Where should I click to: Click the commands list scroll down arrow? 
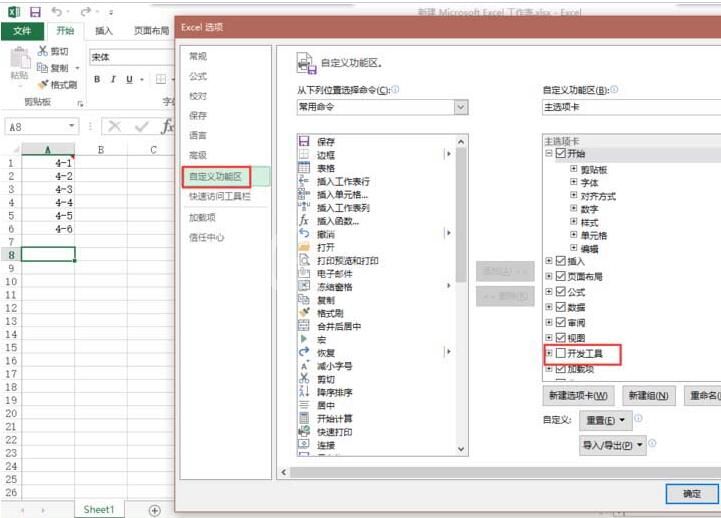point(461,449)
